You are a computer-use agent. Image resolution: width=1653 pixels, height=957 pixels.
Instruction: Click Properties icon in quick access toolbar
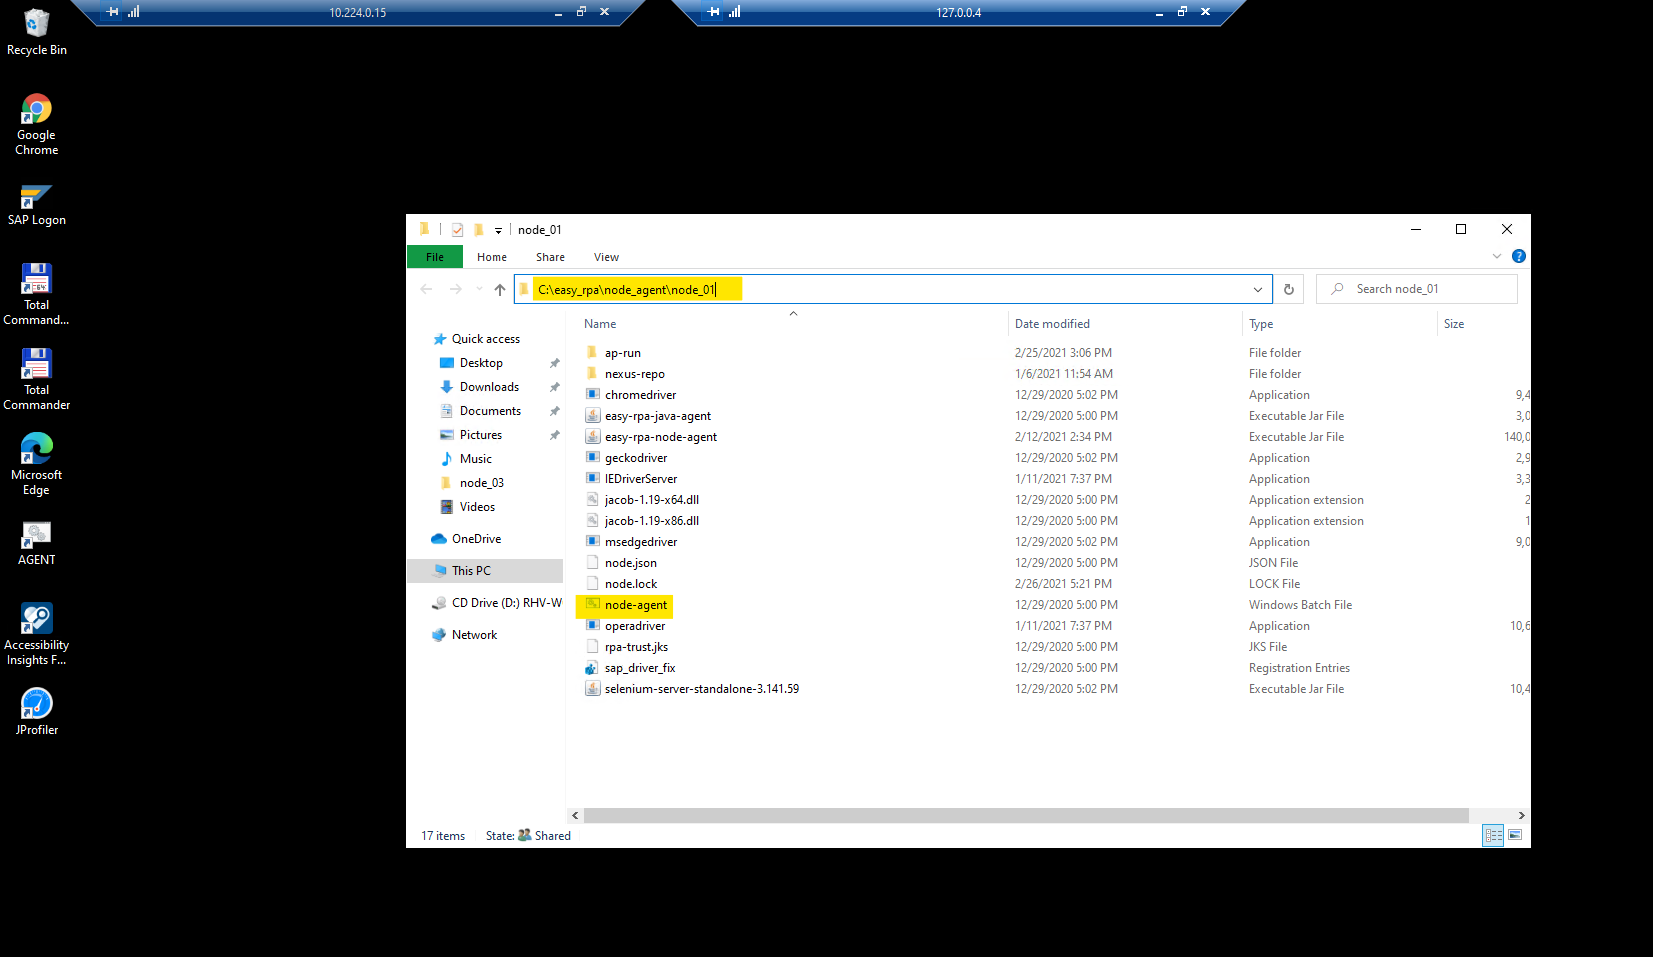[x=457, y=230]
